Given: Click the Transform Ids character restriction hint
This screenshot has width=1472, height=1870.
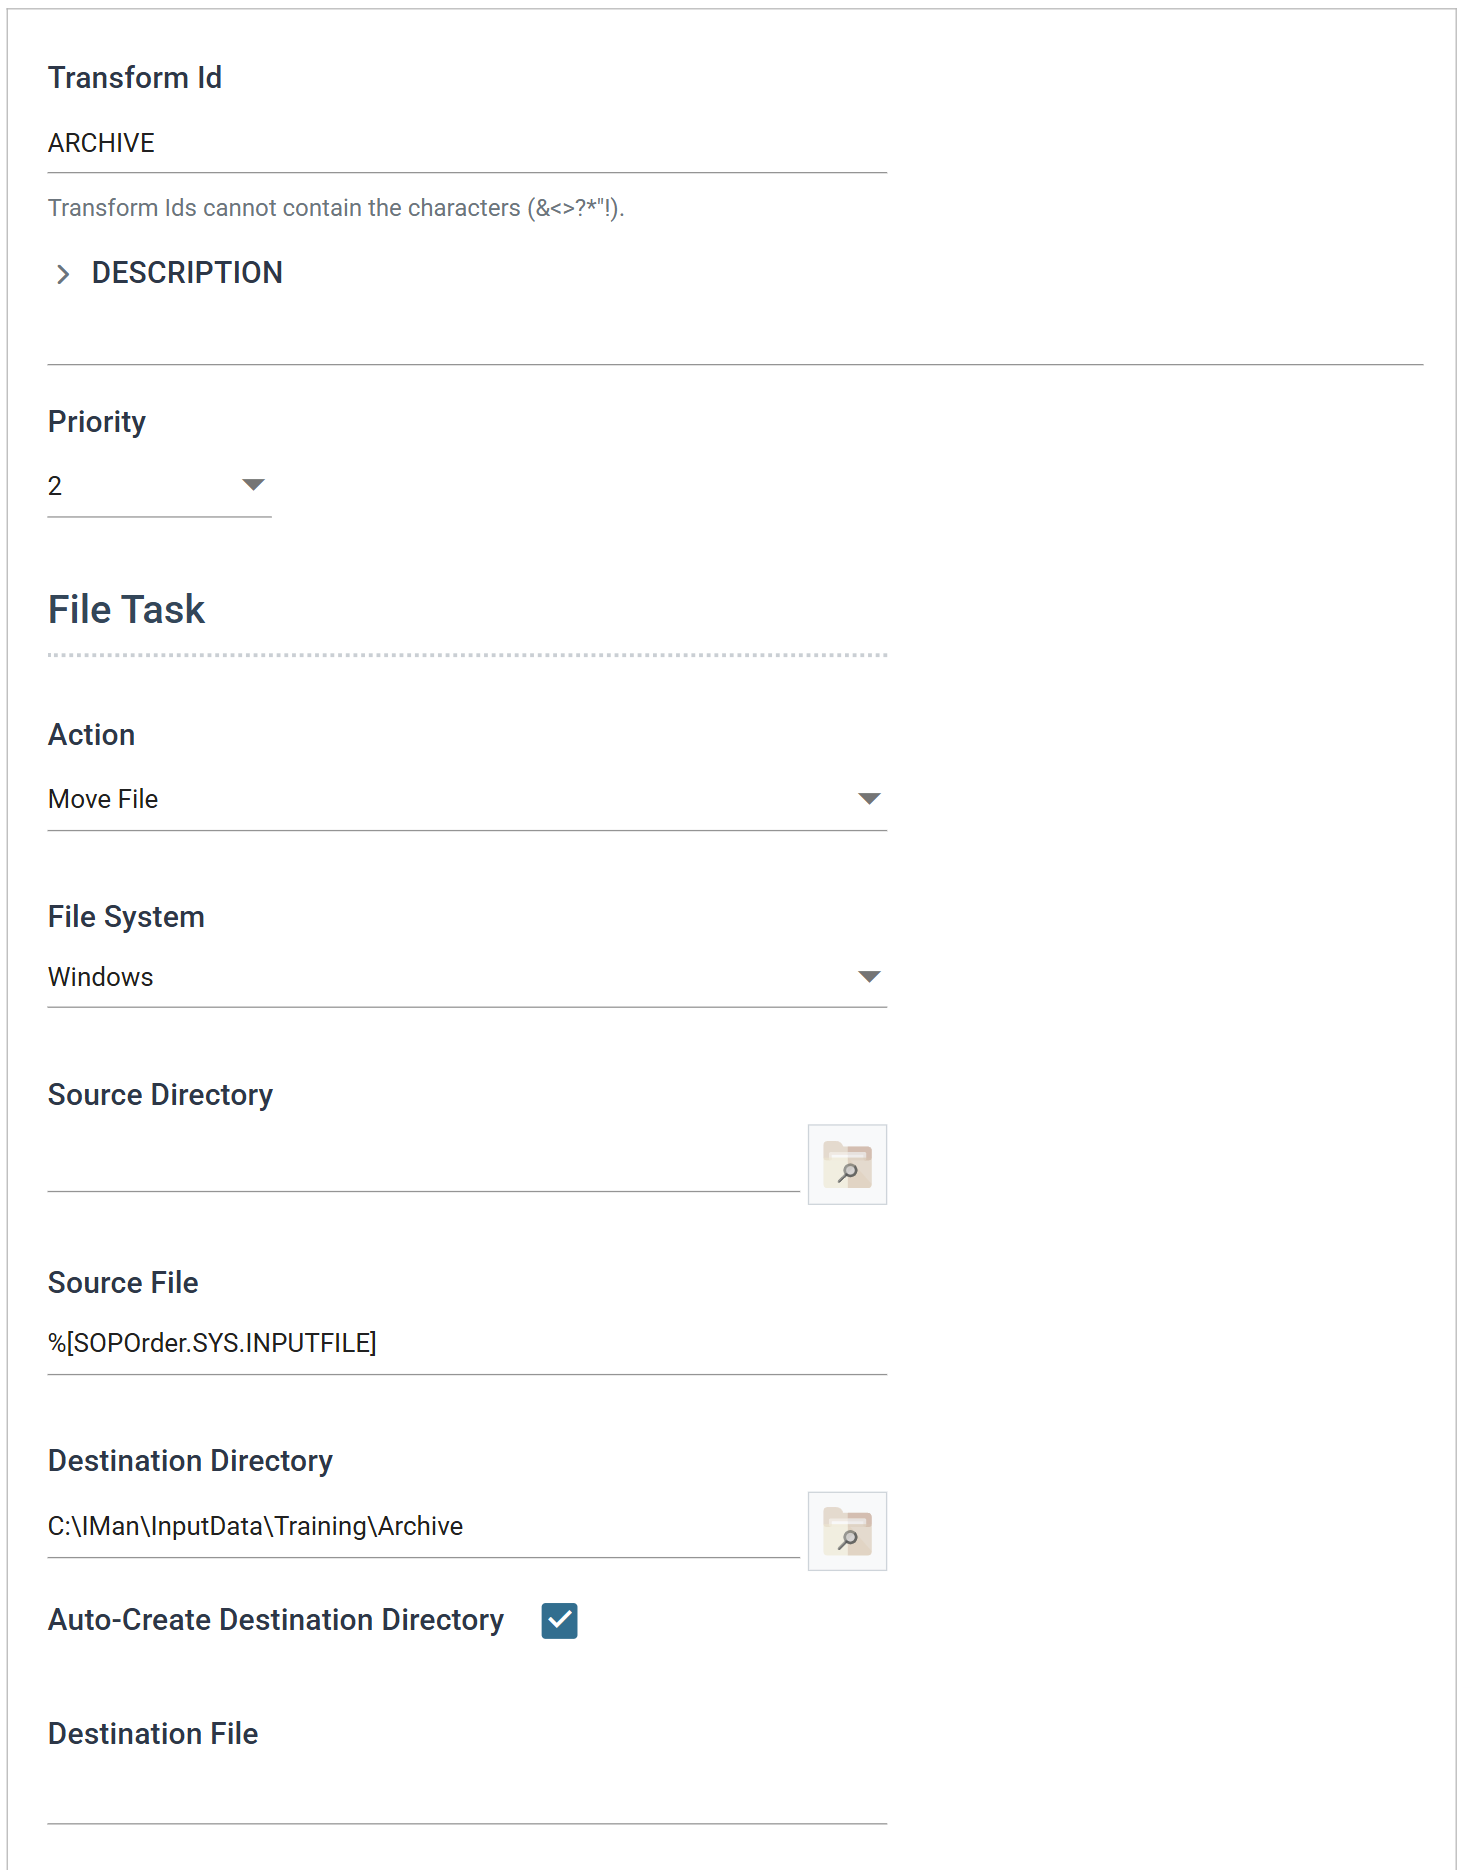Looking at the screenshot, I should (336, 208).
